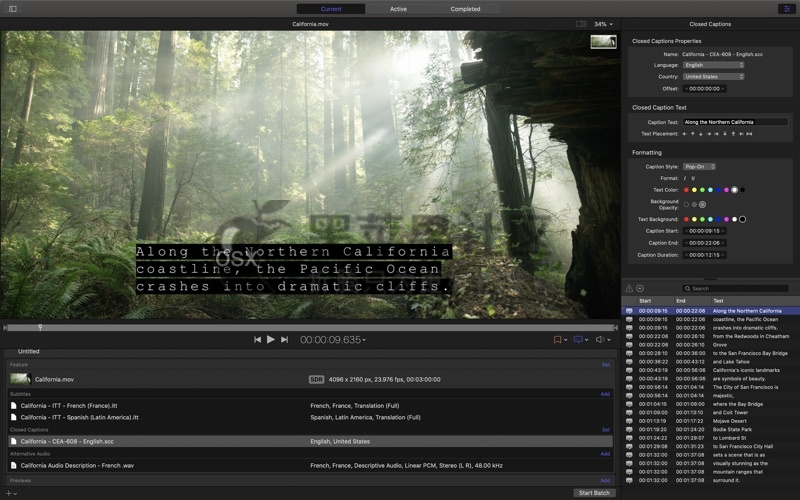Click the Caption End timecode stepper
The width and height of the screenshot is (800, 500).
point(705,243)
